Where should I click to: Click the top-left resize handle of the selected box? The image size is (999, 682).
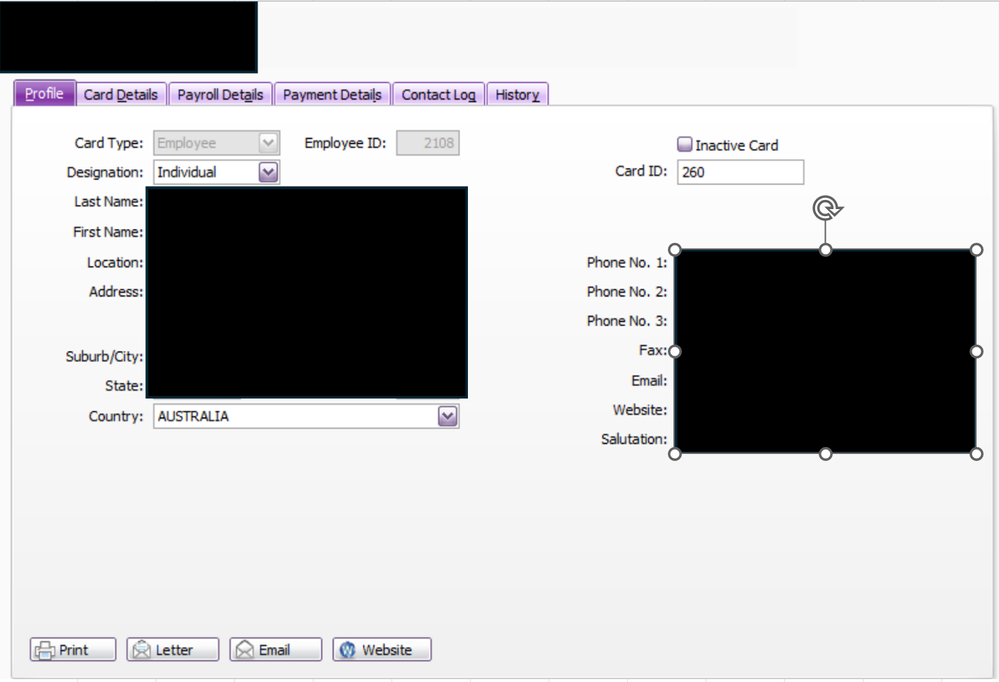(x=675, y=250)
